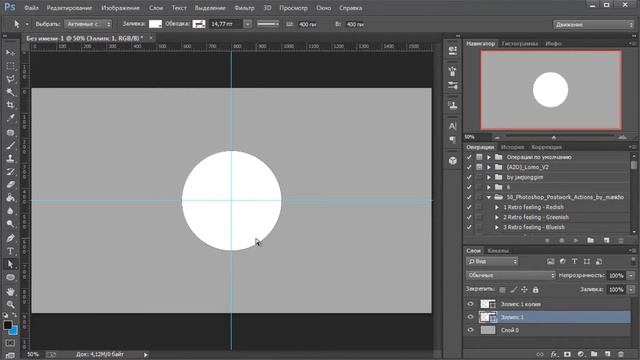Select the Brush tool
Screen dimensions: 640x360
(11, 145)
